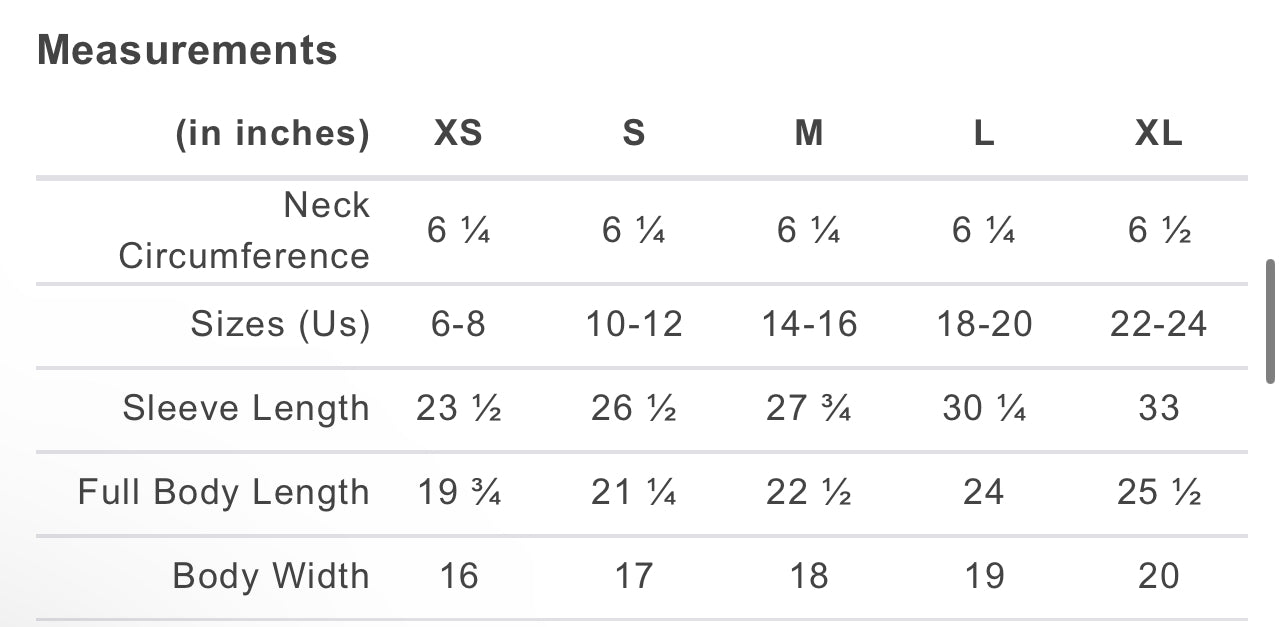
Task: Click the Neck Circumference row label
Action: tap(244, 230)
